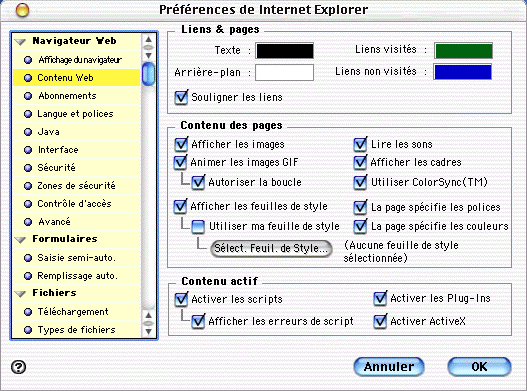Viewport: 527px width, 391px height.
Task: Open Types de fichiers settings
Action: [x=77, y=330]
